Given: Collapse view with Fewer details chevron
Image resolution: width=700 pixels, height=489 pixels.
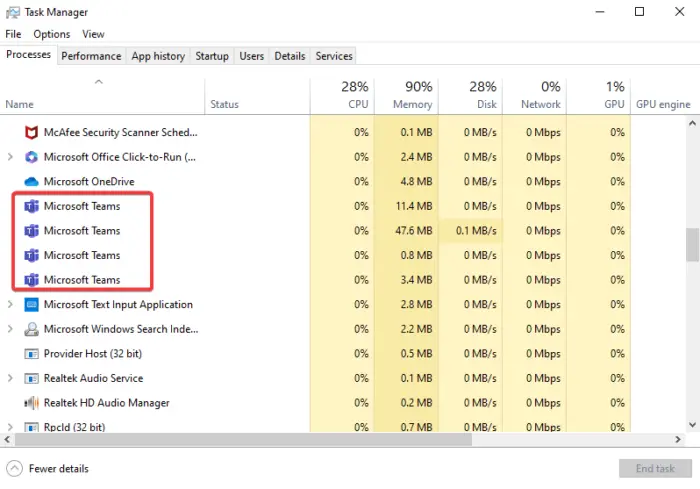Looking at the screenshot, I should click(x=14, y=468).
